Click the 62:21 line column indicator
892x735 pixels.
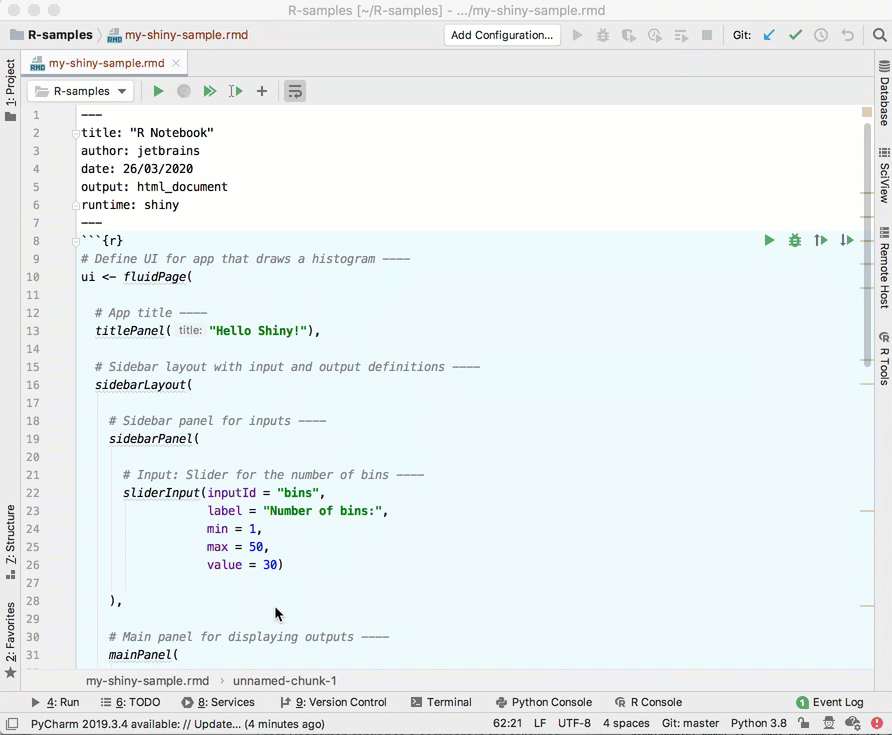click(x=507, y=723)
